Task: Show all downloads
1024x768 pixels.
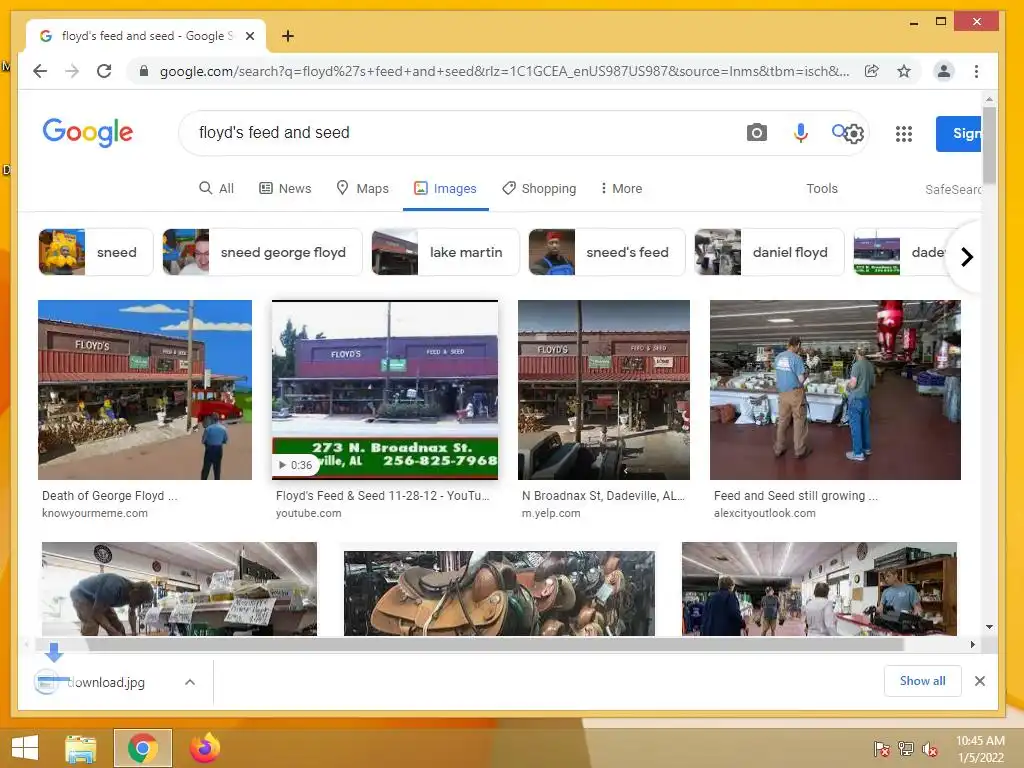Action: click(x=922, y=681)
